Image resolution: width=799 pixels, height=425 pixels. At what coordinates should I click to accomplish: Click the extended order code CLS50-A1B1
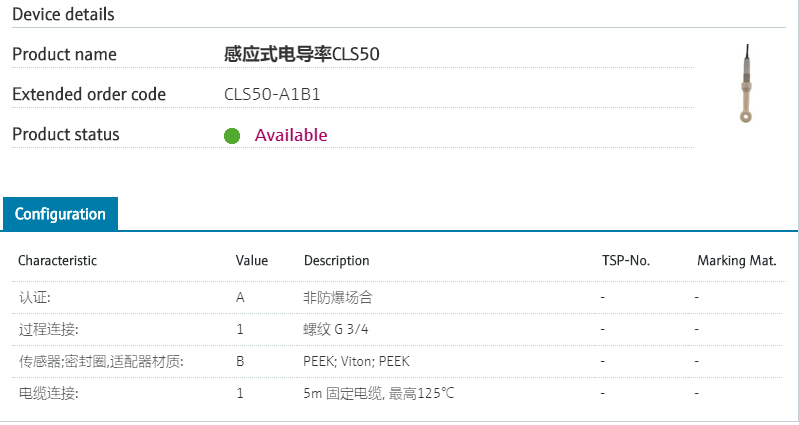tap(272, 95)
